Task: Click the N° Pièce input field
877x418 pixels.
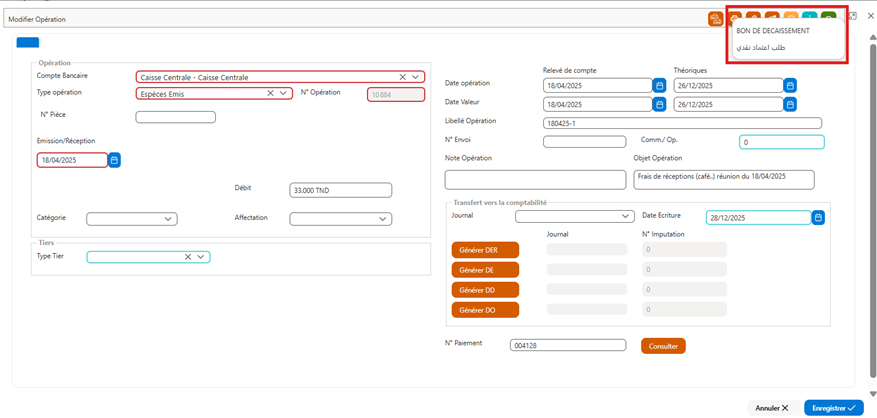Action: coord(176,117)
